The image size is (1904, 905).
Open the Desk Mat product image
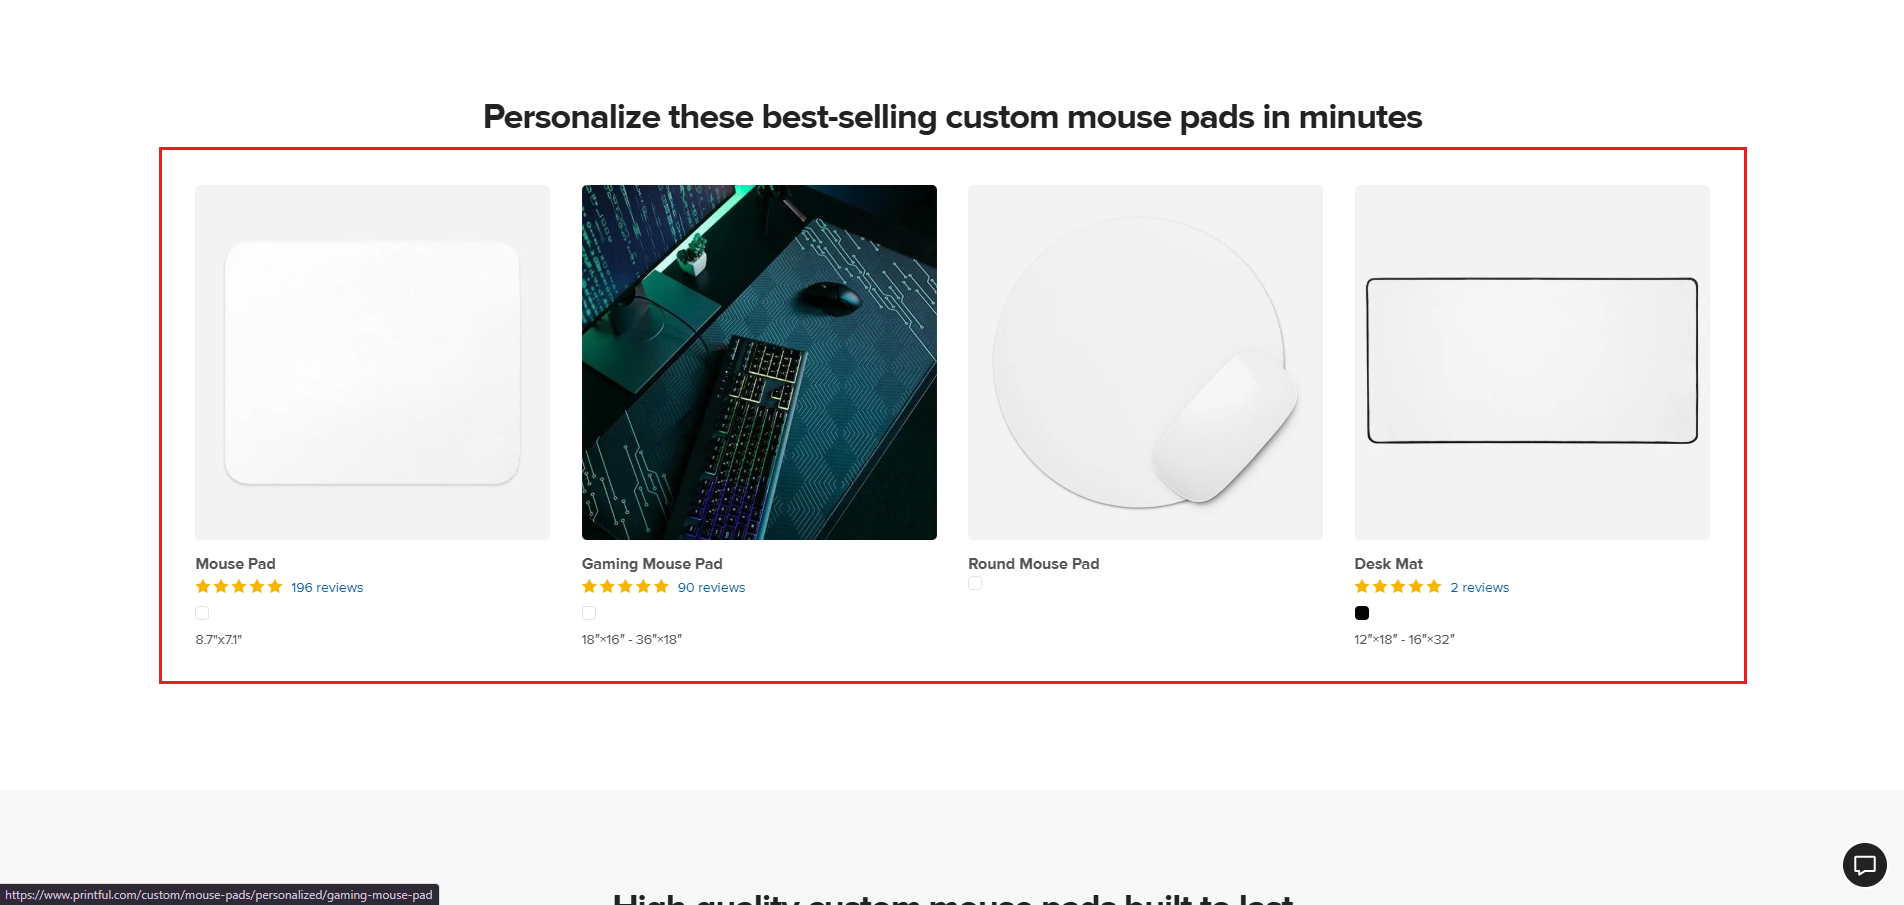coord(1532,362)
